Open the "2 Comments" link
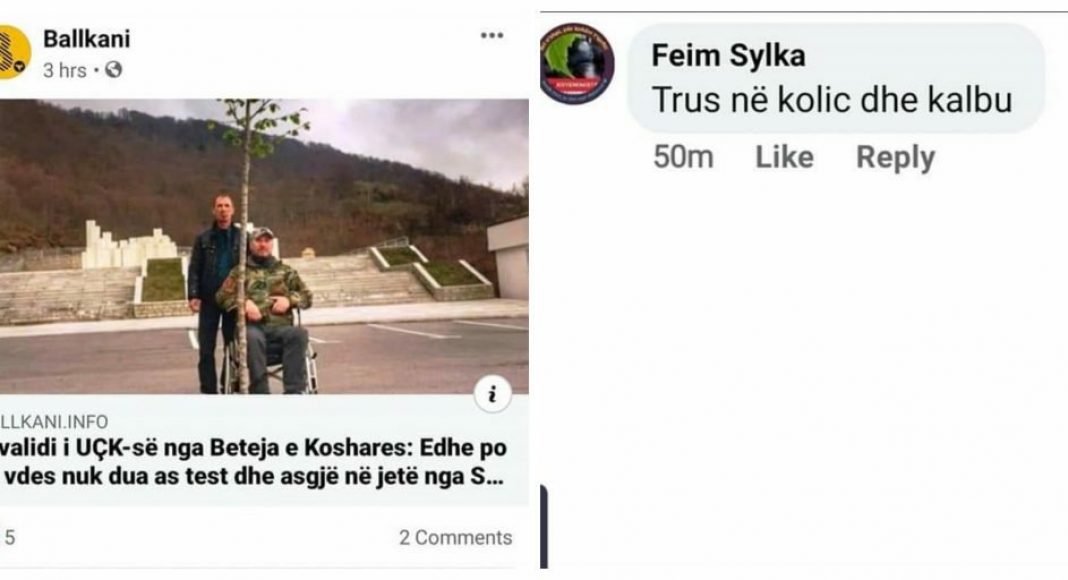This screenshot has width=1068, height=580. (455, 538)
